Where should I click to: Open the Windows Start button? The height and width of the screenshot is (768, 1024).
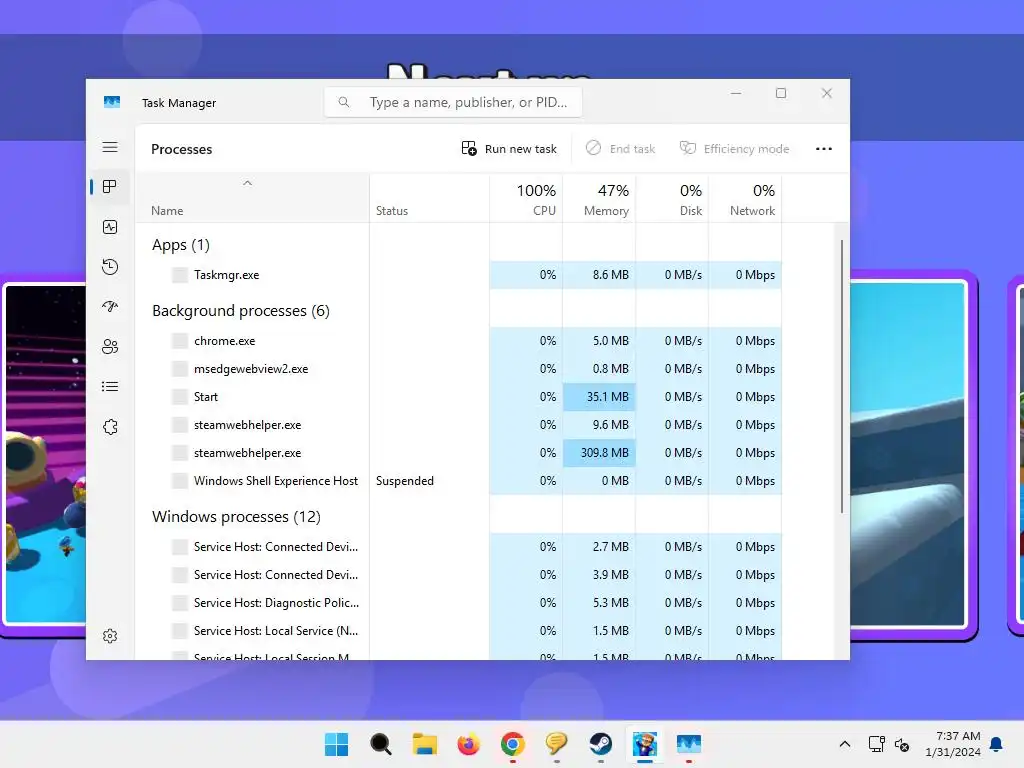pyautogui.click(x=336, y=744)
